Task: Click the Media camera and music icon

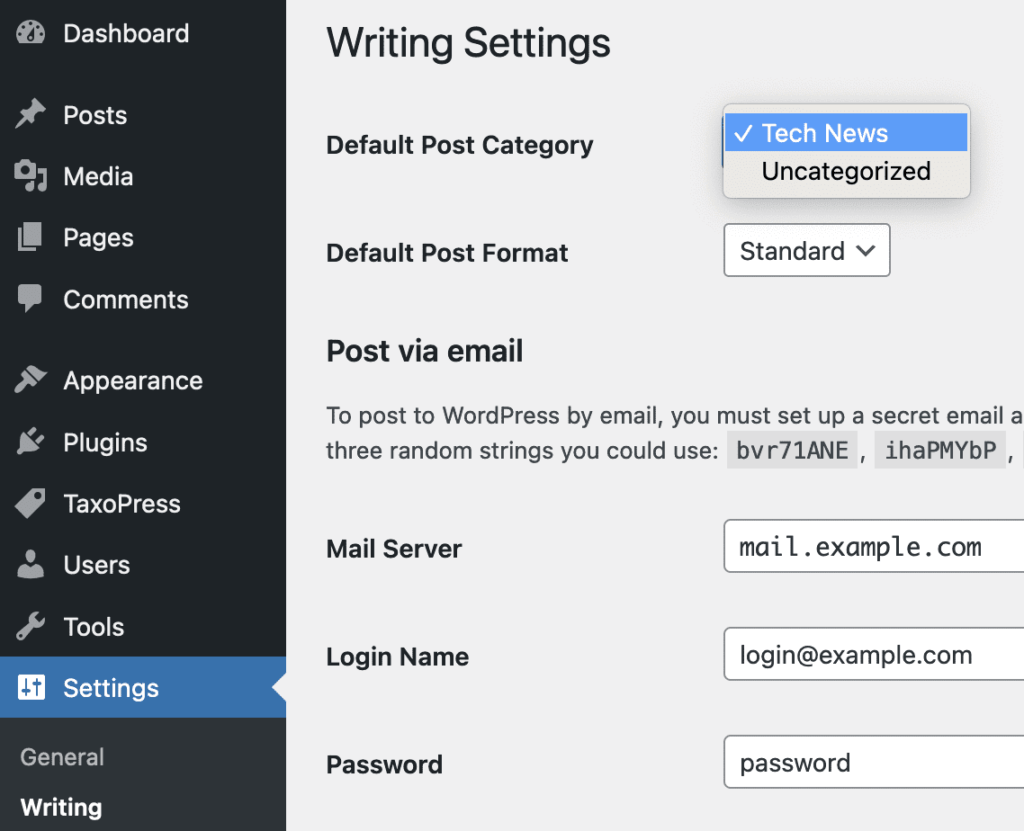Action: click(x=31, y=176)
